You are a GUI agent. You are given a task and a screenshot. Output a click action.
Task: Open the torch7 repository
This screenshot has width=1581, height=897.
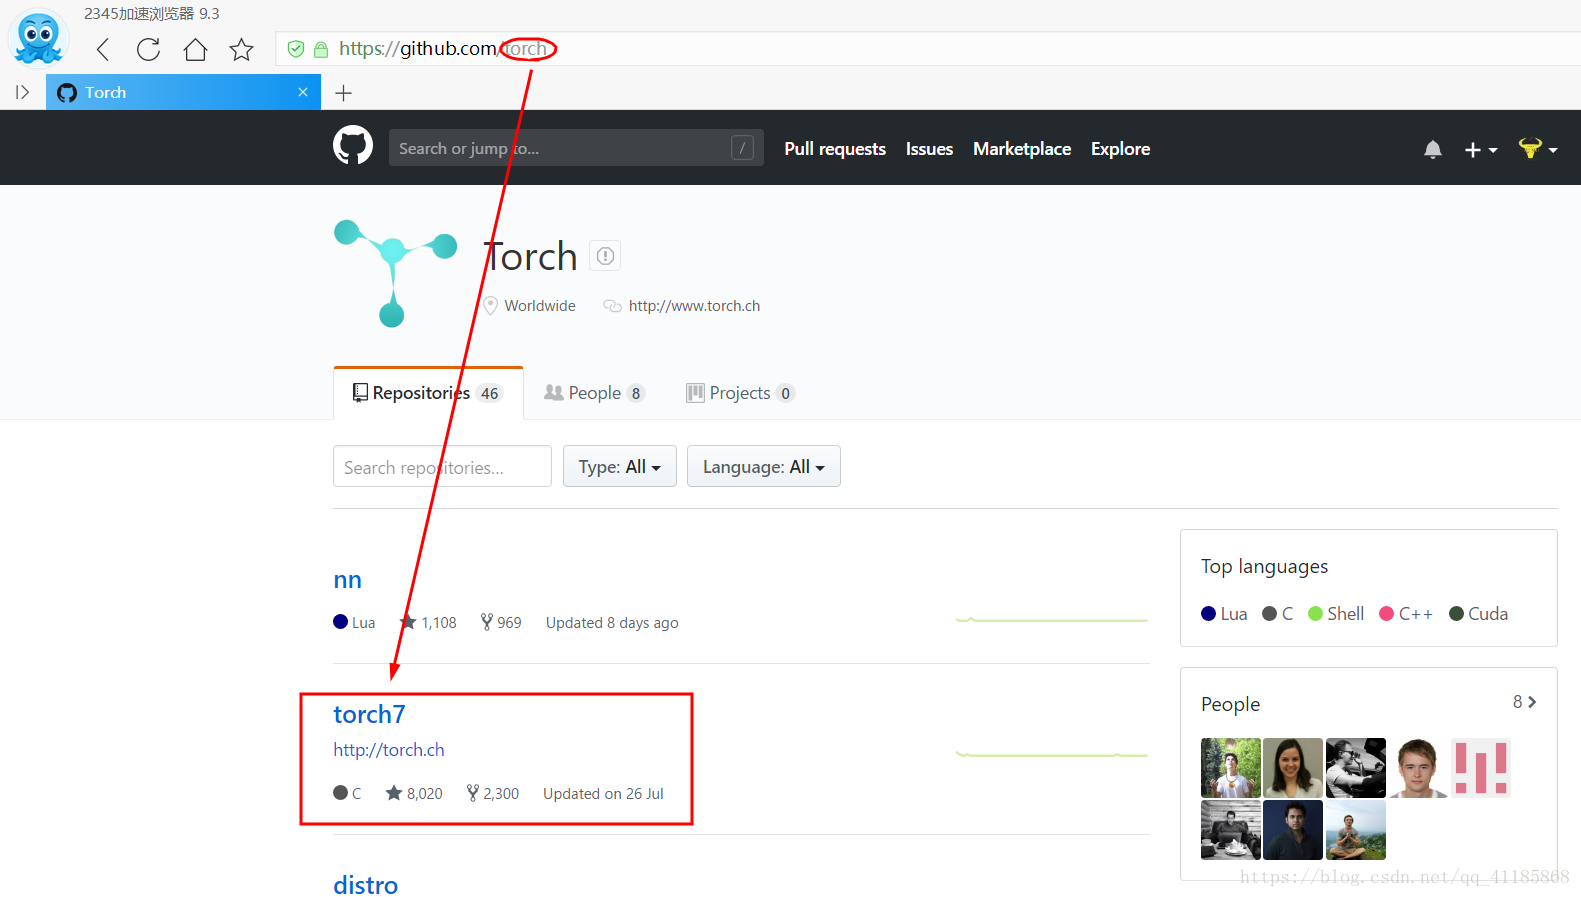(x=369, y=714)
